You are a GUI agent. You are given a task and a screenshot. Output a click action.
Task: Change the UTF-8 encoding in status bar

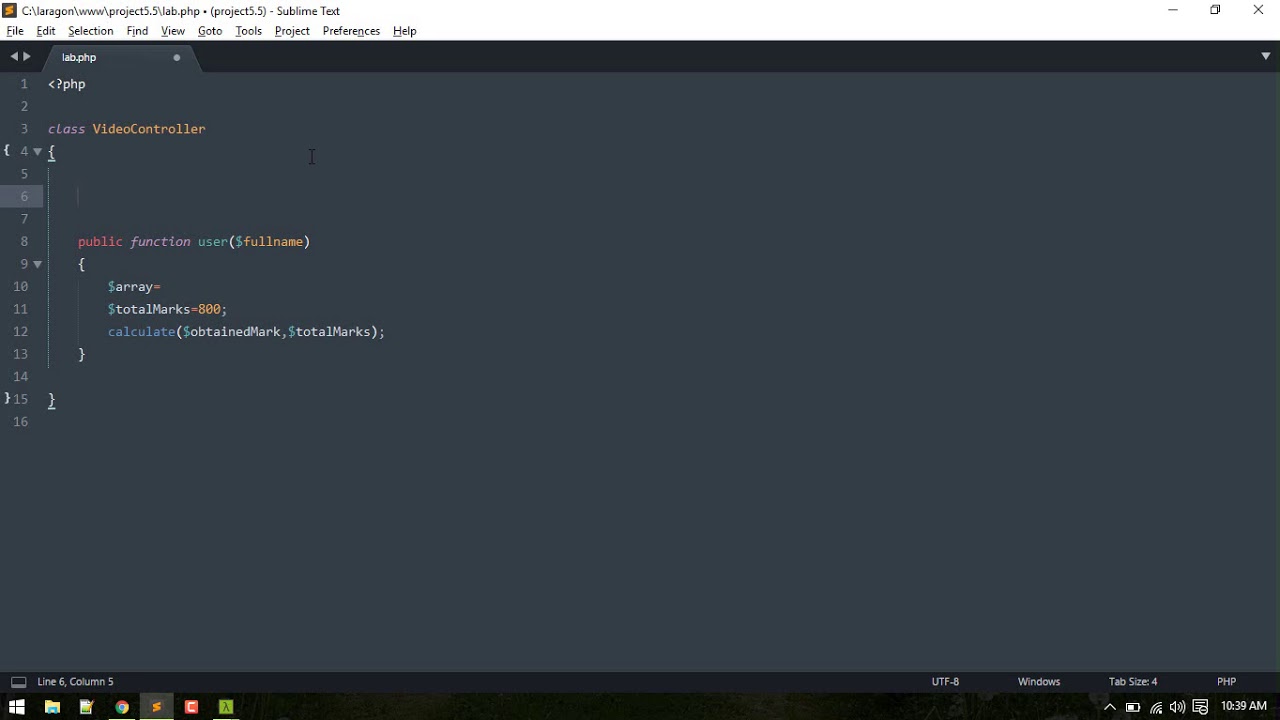pyautogui.click(x=945, y=682)
